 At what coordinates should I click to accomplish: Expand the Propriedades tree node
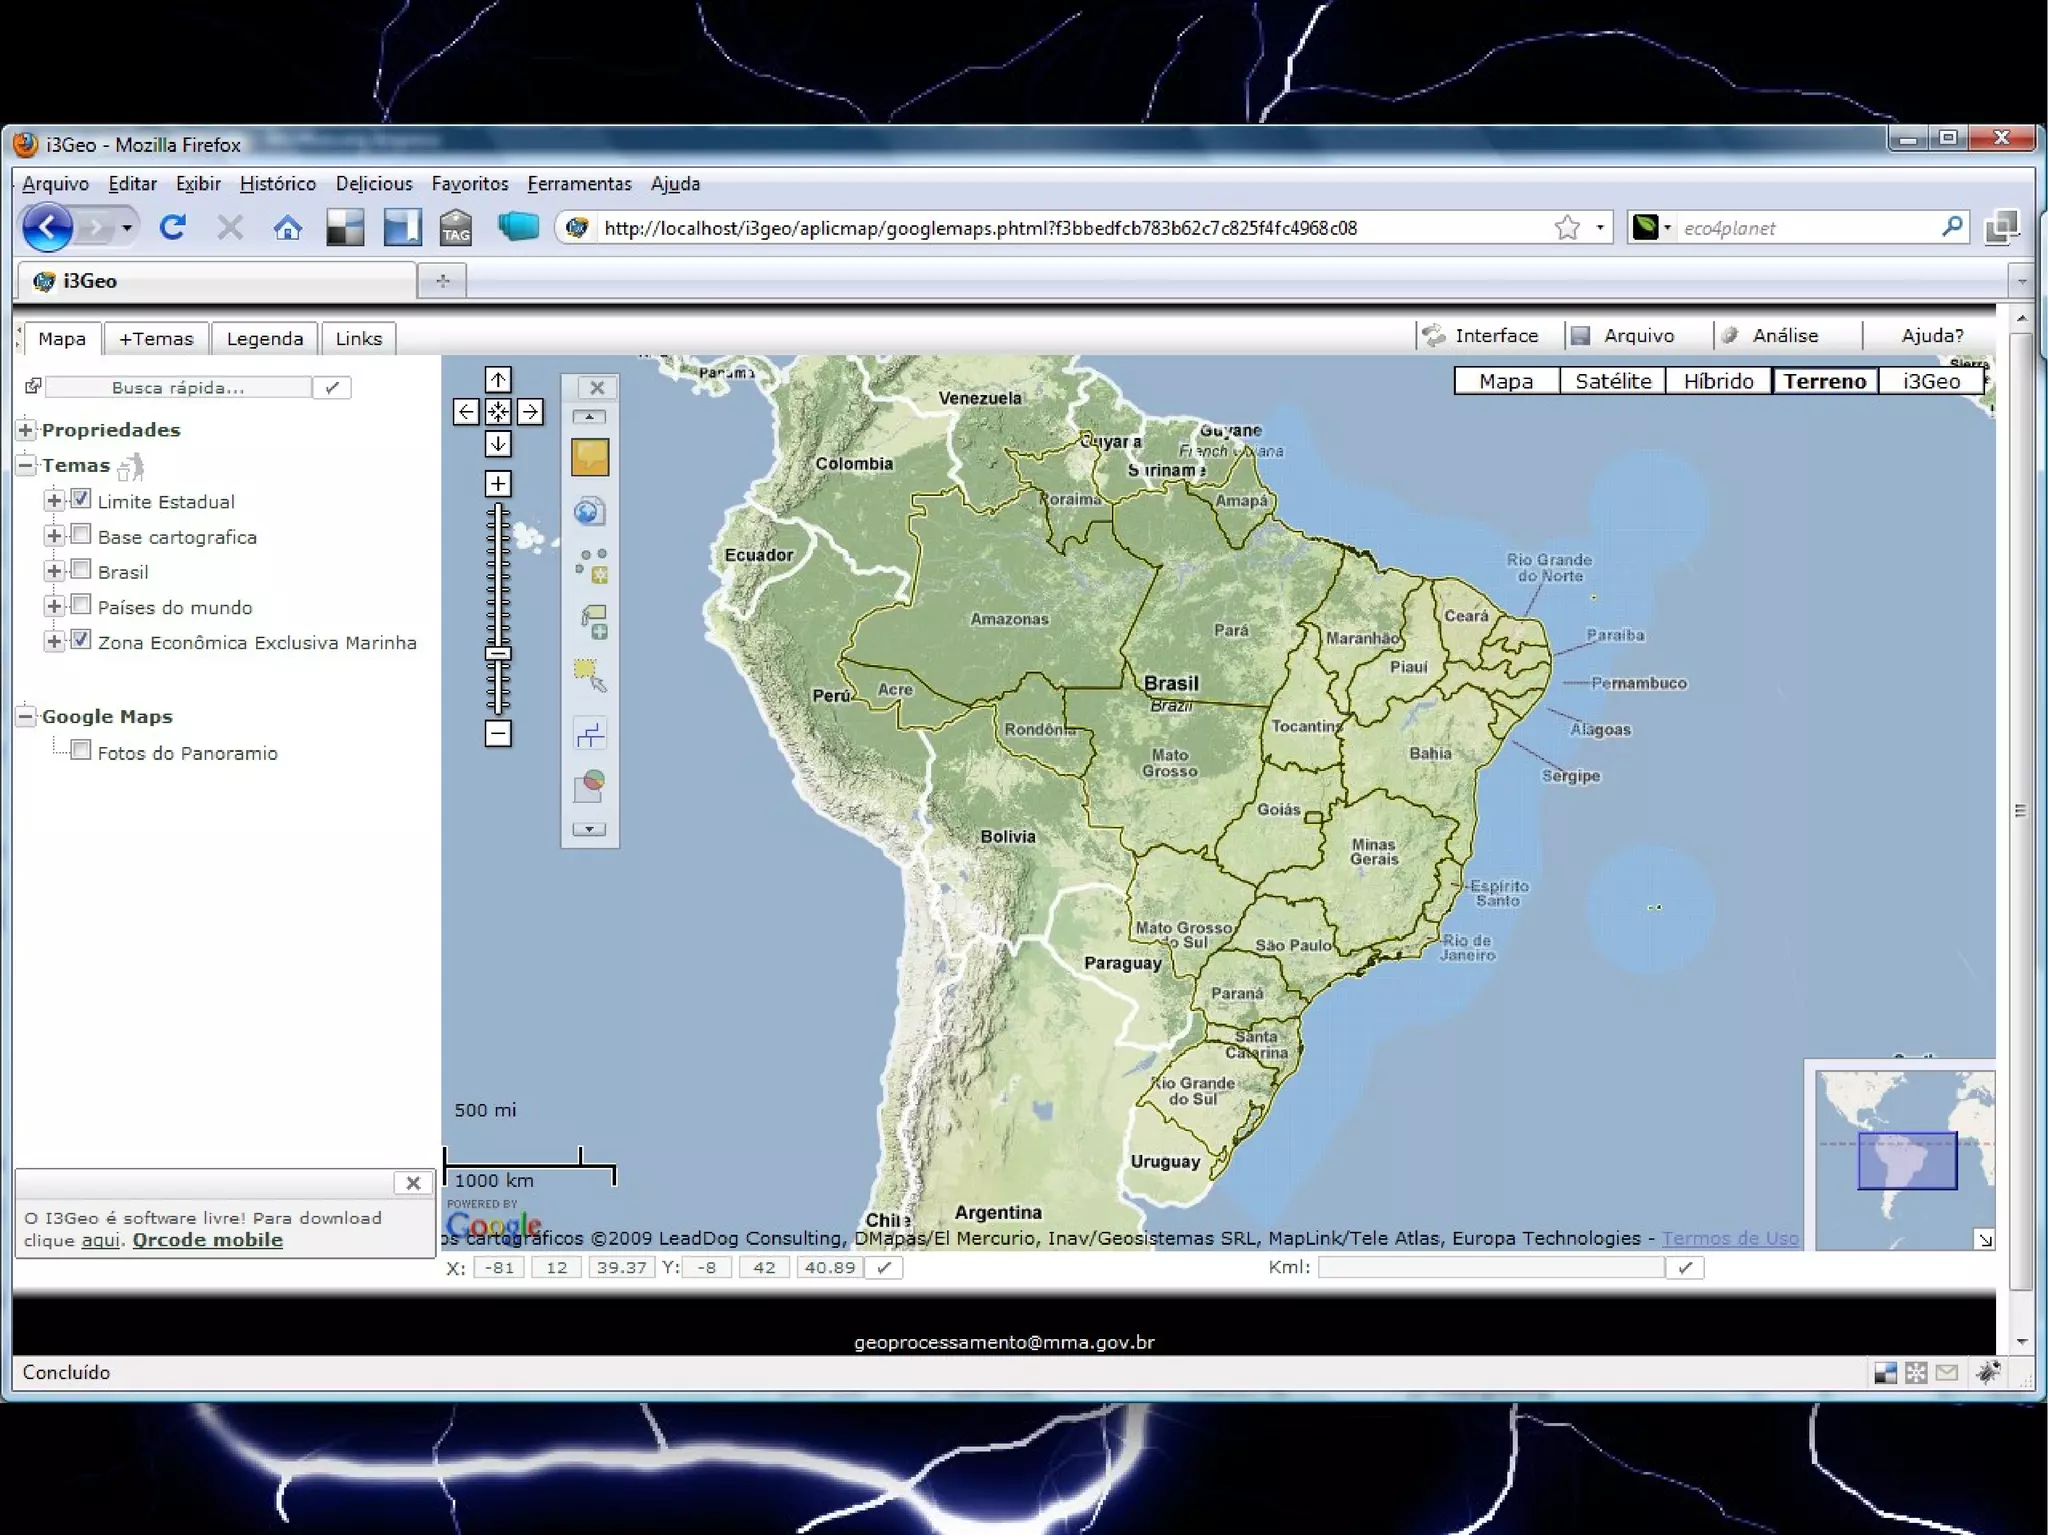pyautogui.click(x=26, y=430)
